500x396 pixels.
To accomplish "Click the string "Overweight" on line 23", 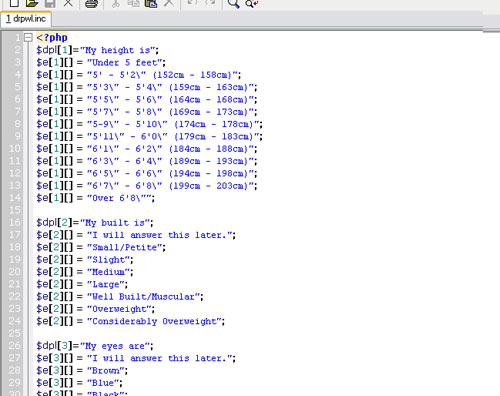I will (x=119, y=309).
